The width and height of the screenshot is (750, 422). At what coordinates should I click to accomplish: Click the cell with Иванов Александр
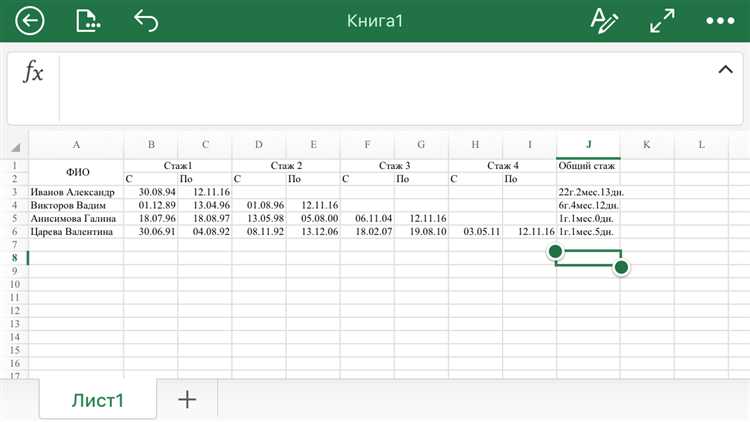[76, 192]
